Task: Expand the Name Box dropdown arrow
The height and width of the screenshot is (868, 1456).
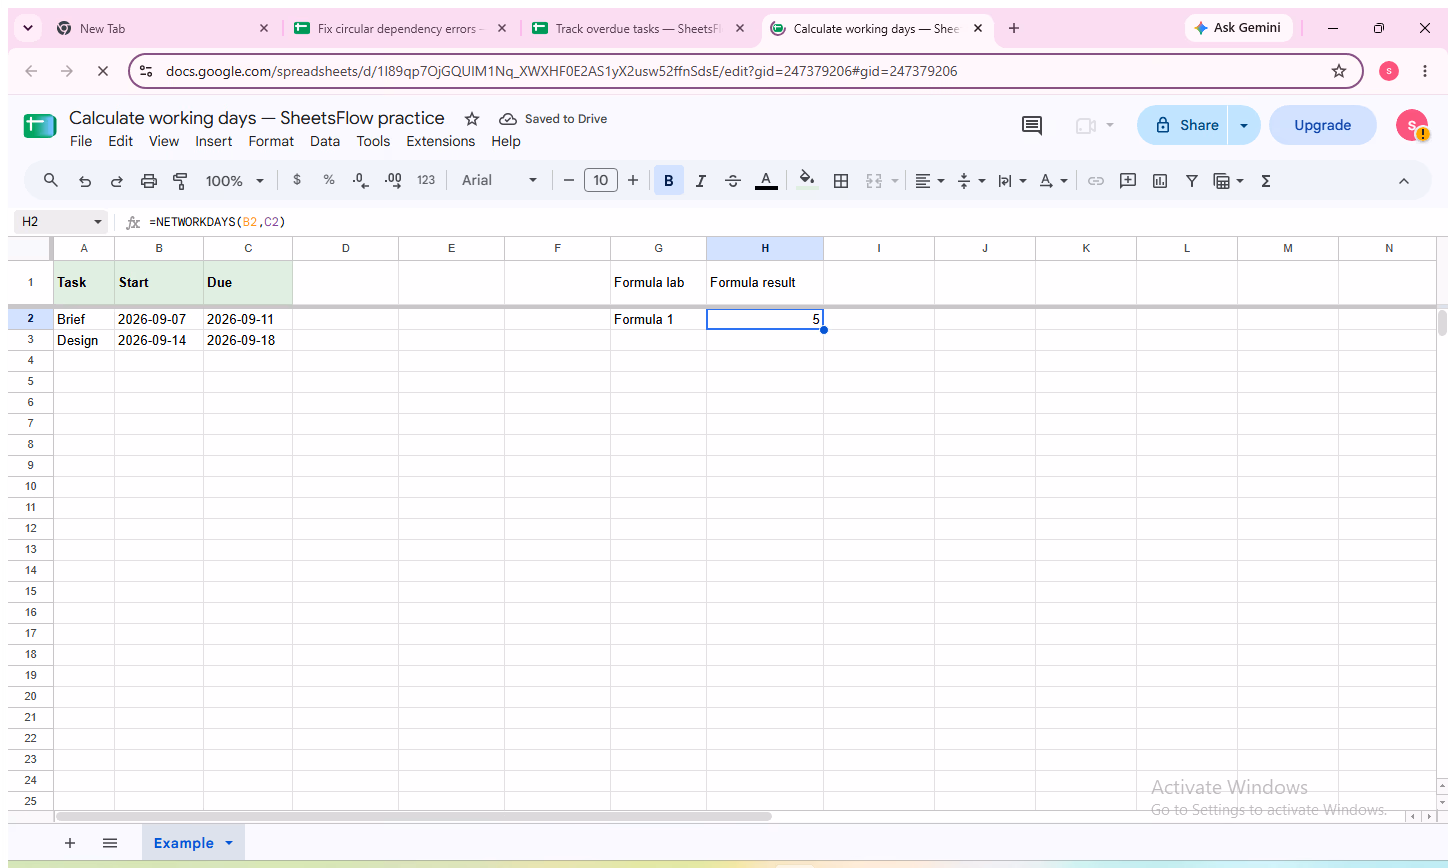Action: [98, 222]
